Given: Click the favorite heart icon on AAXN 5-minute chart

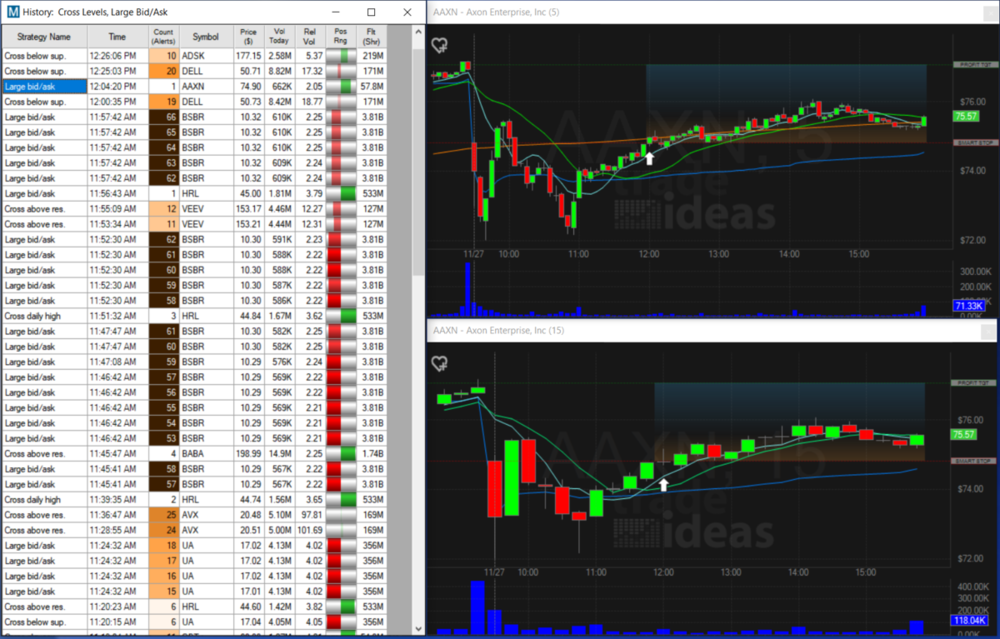Looking at the screenshot, I should pyautogui.click(x=439, y=45).
